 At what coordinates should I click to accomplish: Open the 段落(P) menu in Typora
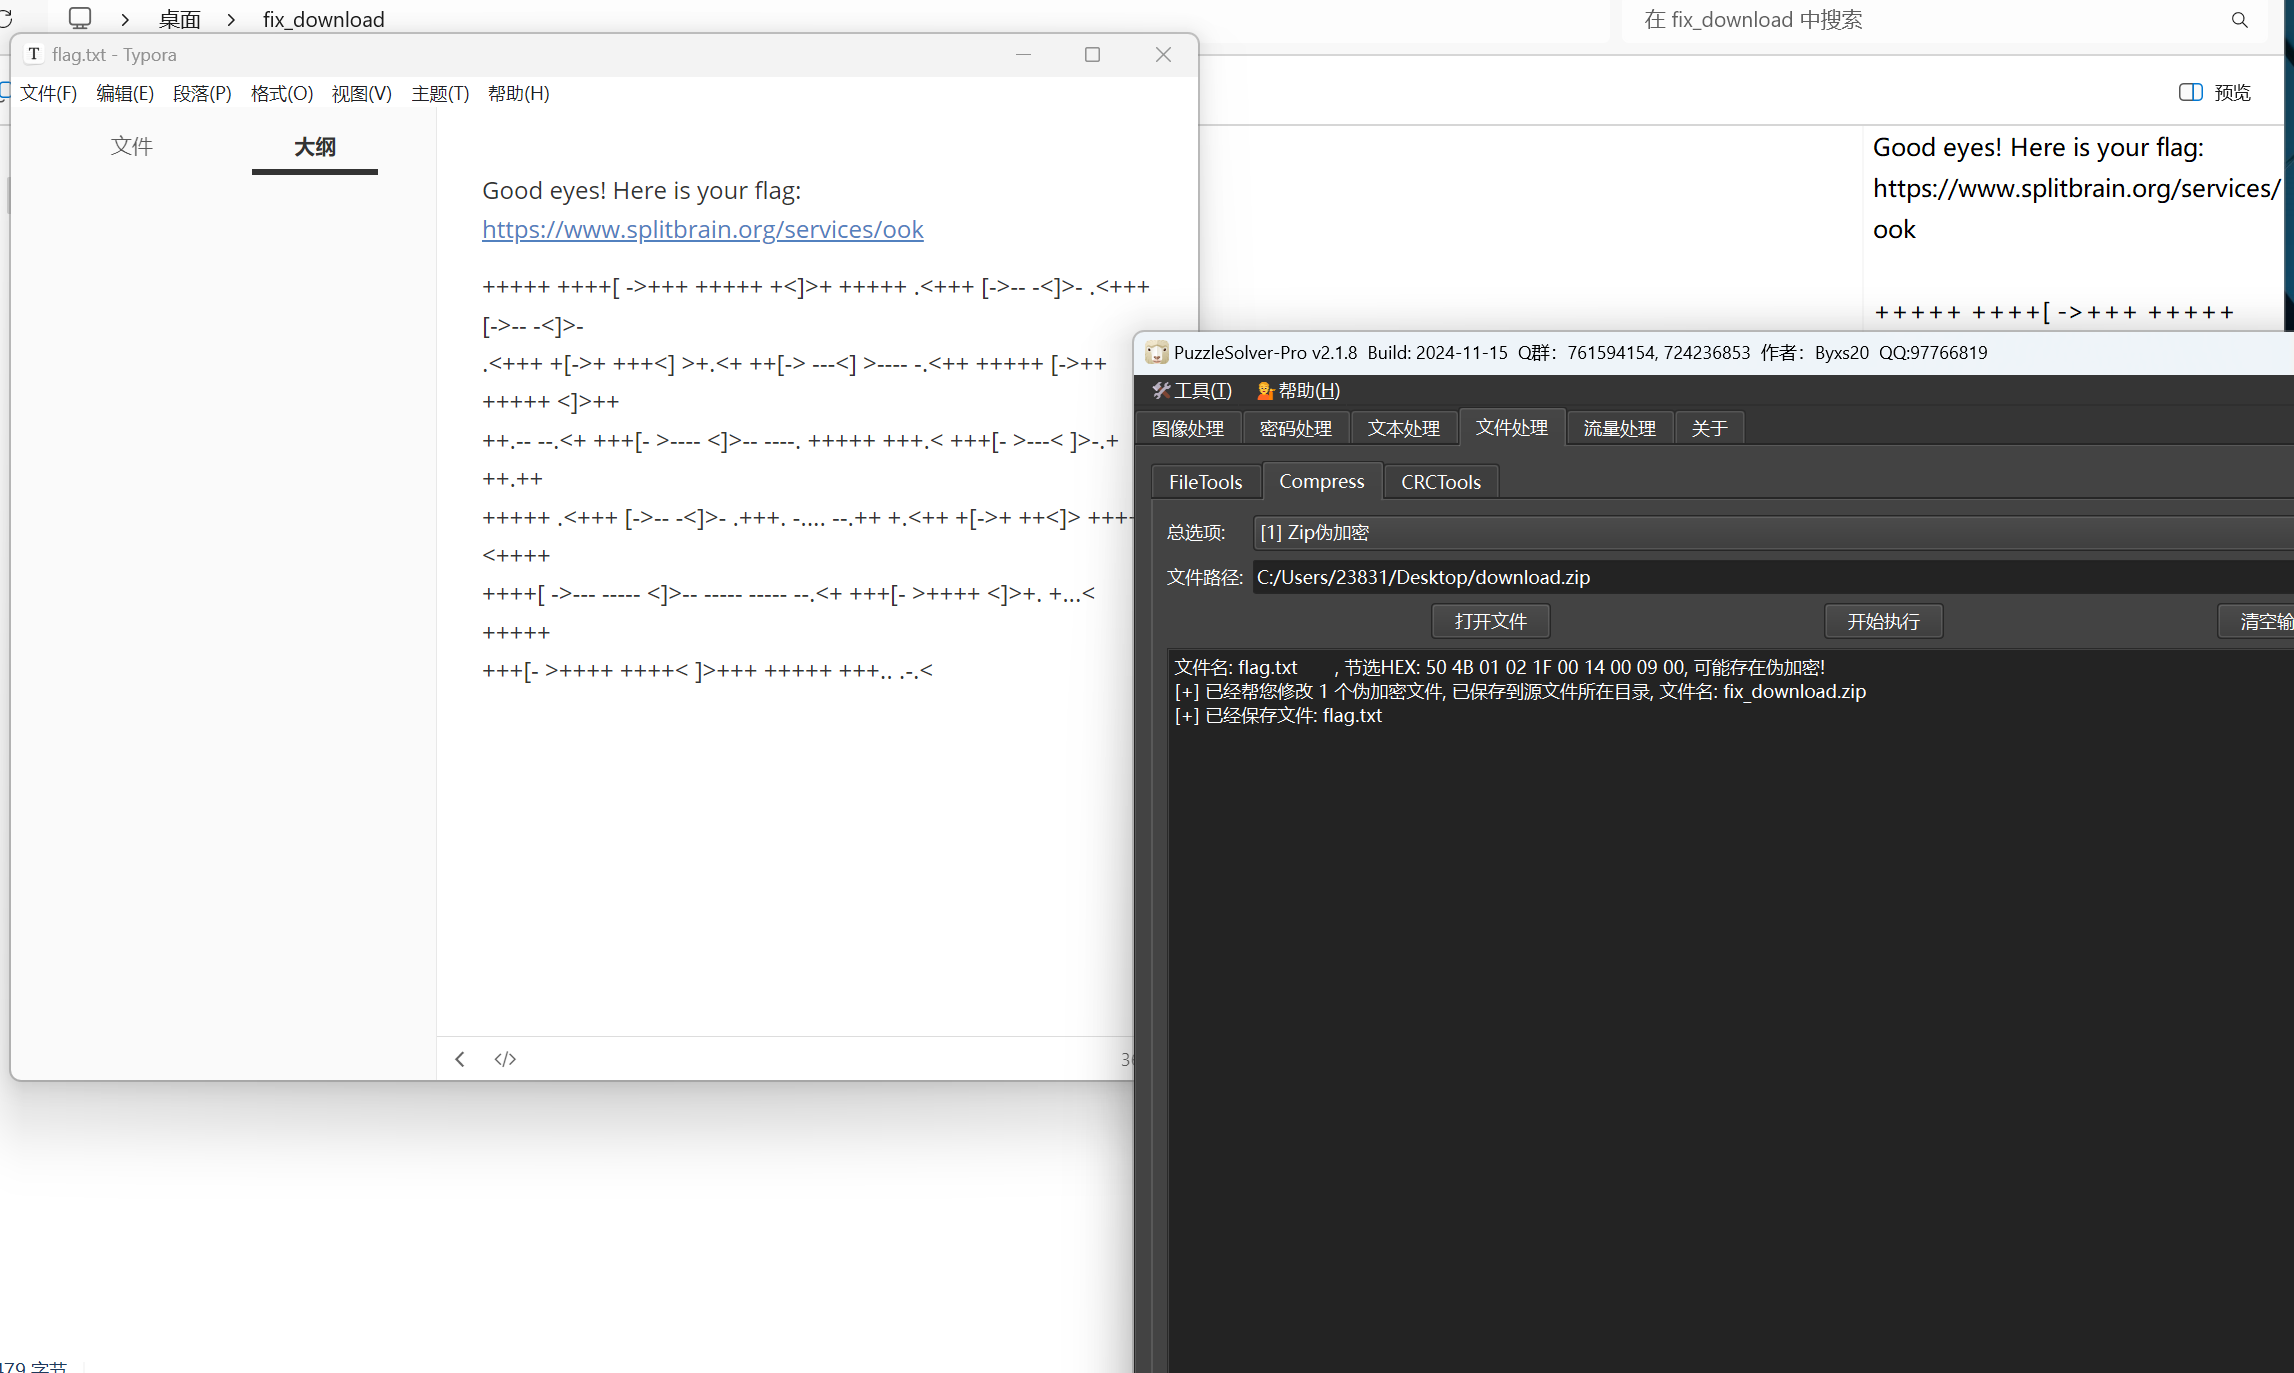click(x=202, y=94)
